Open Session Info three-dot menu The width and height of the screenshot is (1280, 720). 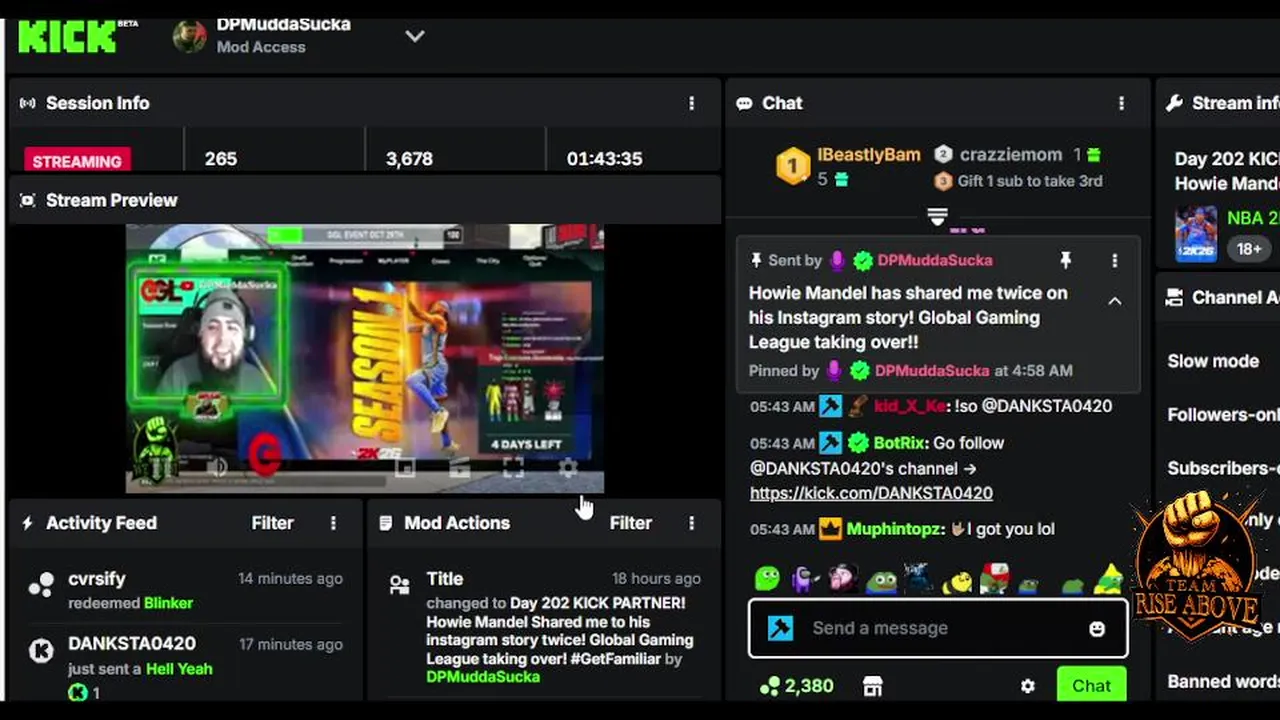[691, 103]
